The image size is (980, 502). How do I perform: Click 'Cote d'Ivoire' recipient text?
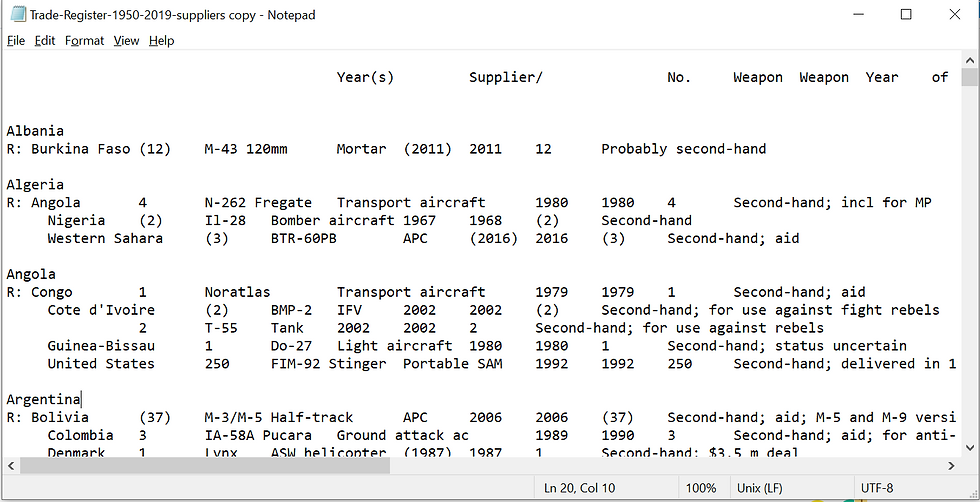101,310
